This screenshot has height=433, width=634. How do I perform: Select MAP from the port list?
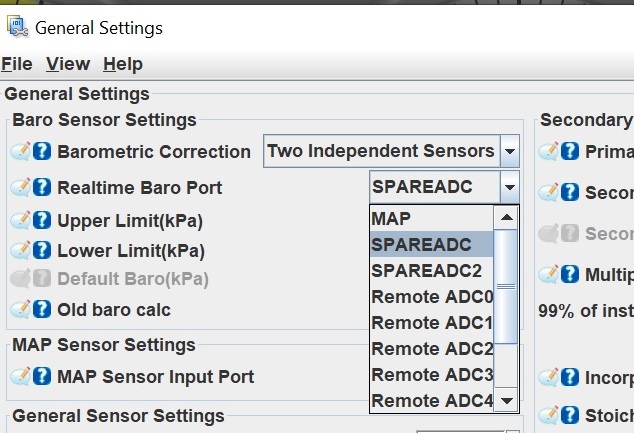pyautogui.click(x=431, y=219)
